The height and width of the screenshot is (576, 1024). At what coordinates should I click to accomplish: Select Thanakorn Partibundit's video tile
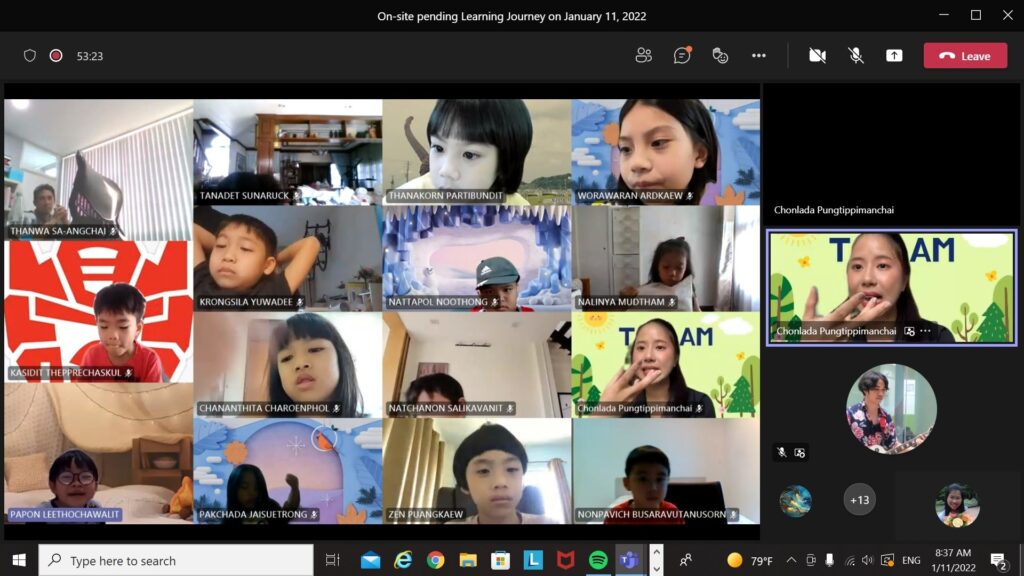[476, 151]
